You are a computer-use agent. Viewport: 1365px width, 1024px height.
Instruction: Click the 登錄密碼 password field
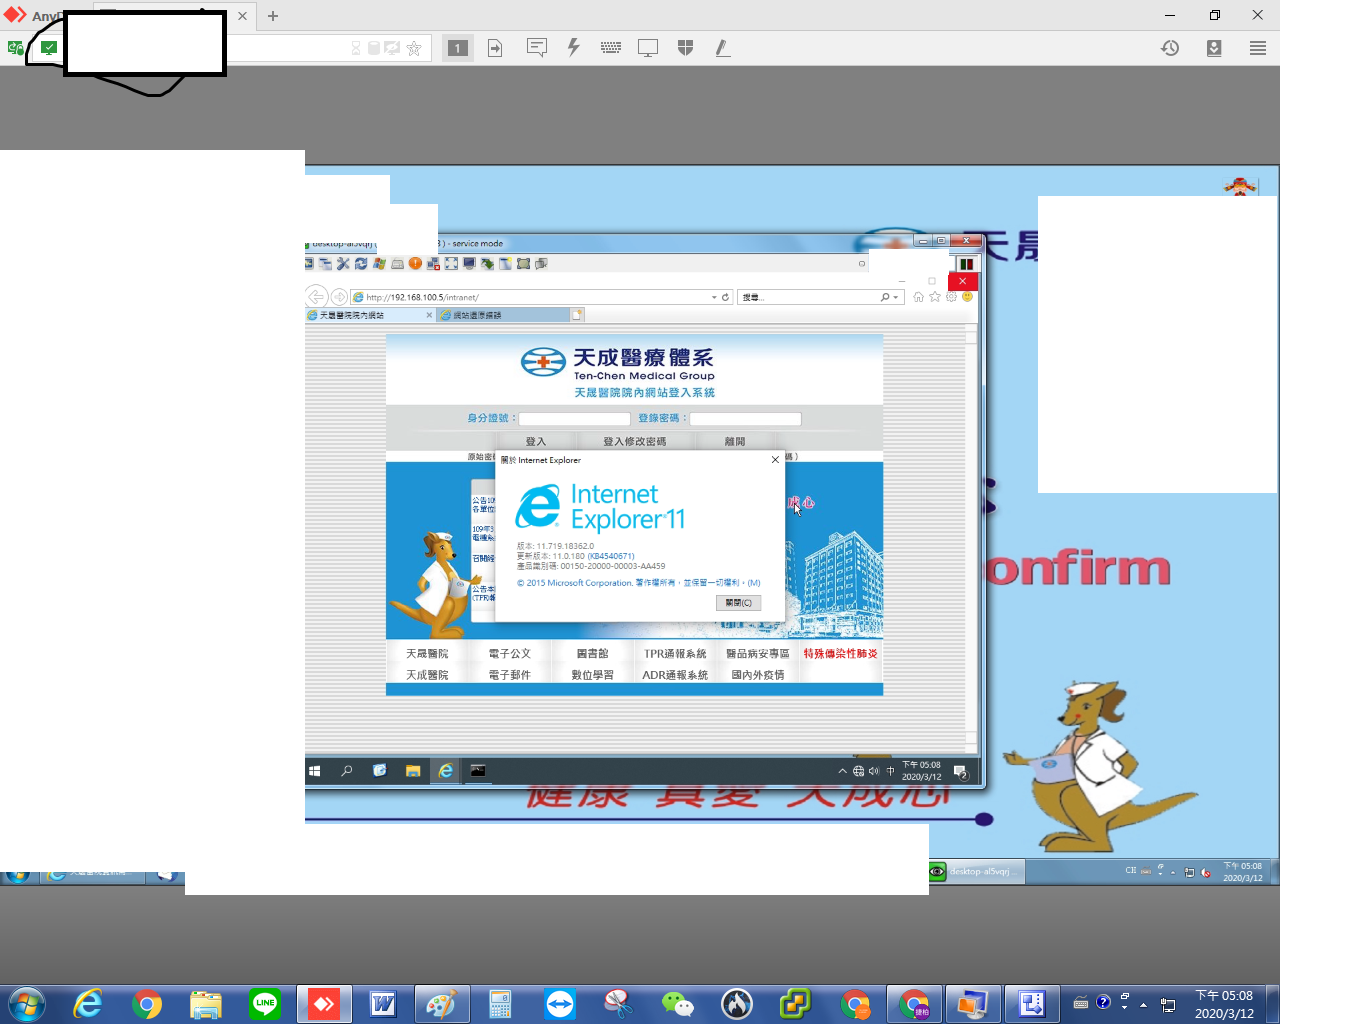pos(745,419)
